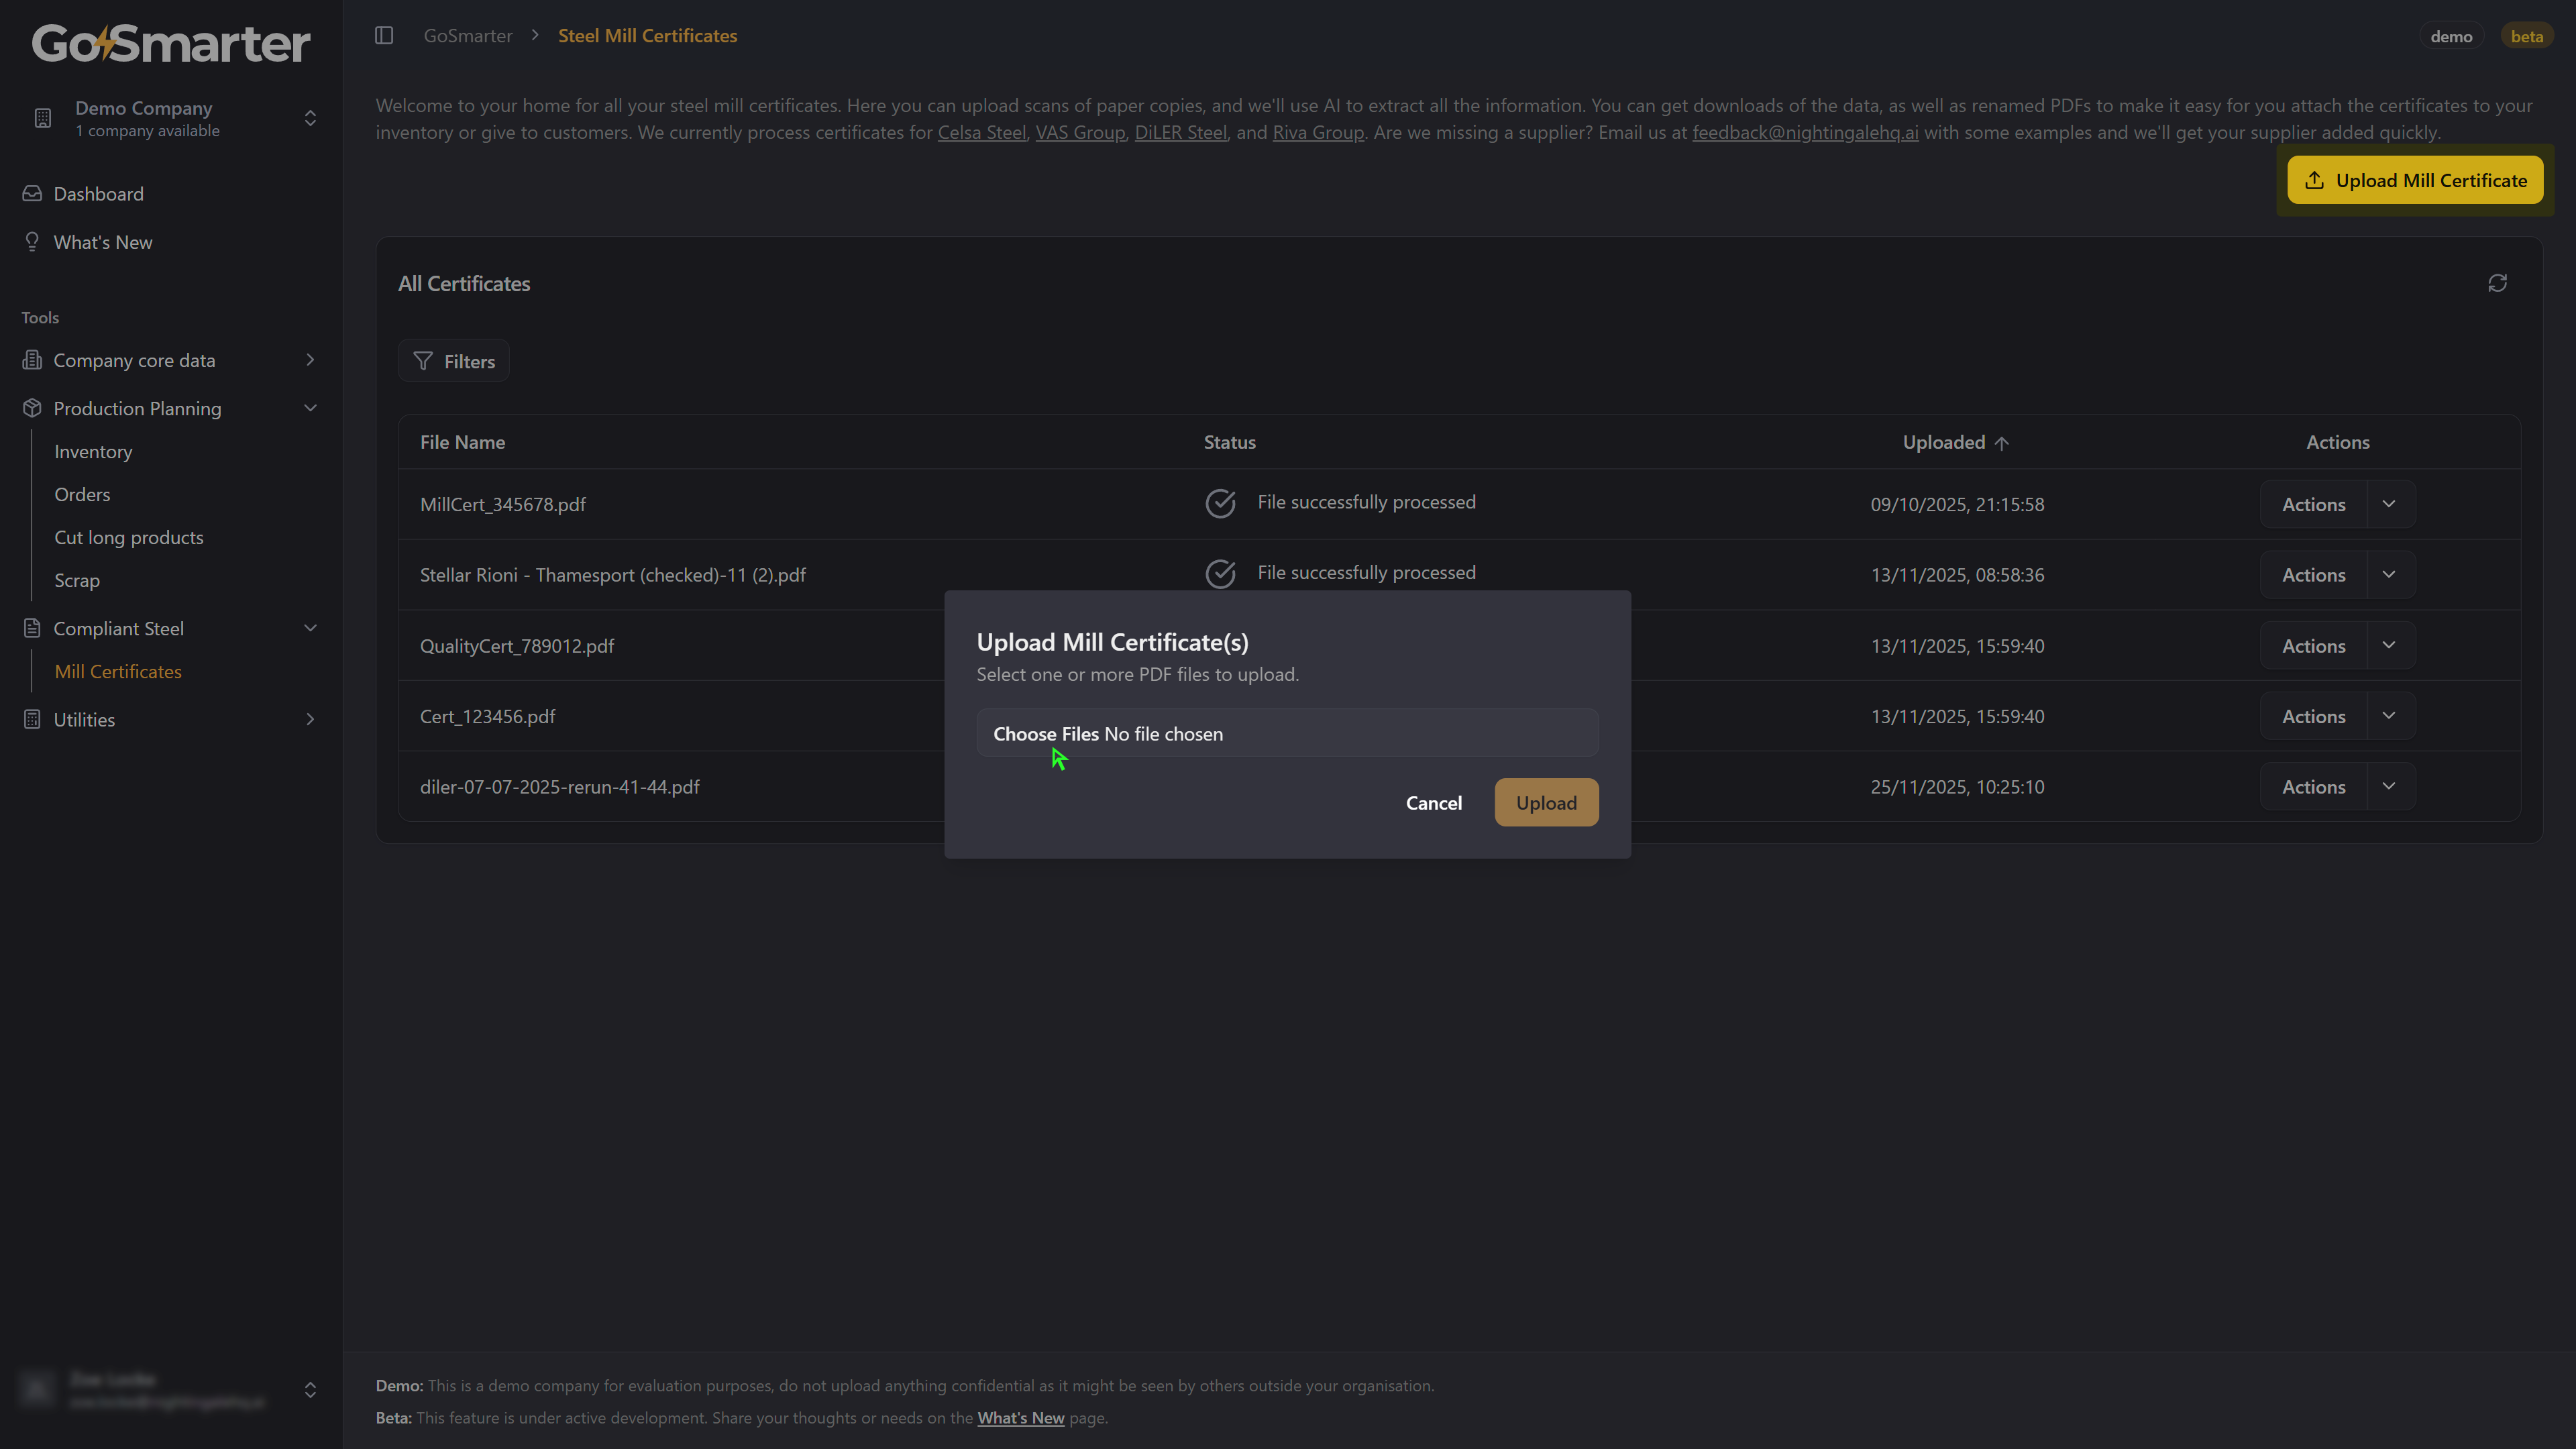Click the Filters funnel icon
Screen dimensions: 2576x1449
point(423,361)
